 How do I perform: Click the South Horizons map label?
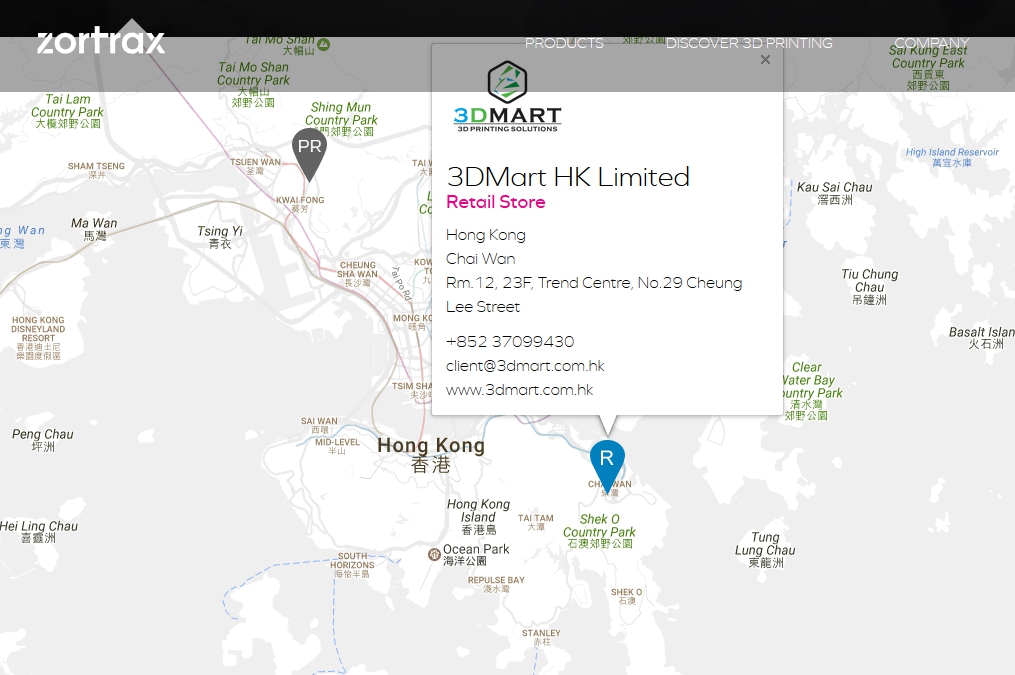(x=352, y=565)
